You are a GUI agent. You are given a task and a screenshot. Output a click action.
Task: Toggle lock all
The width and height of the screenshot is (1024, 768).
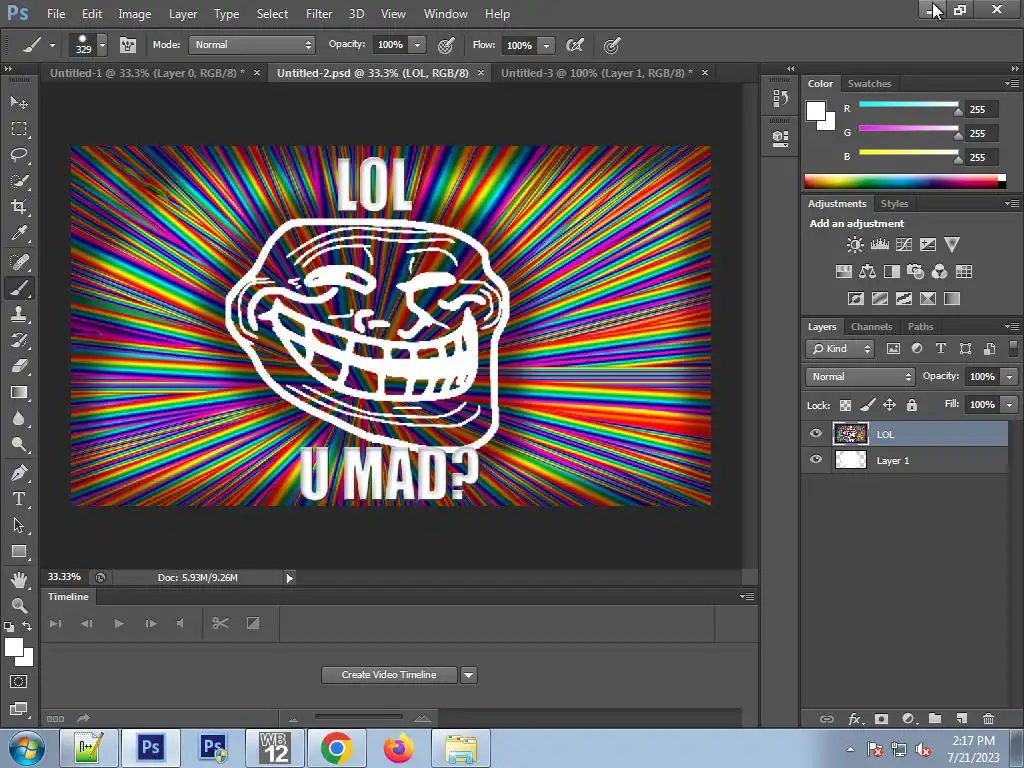[912, 406]
